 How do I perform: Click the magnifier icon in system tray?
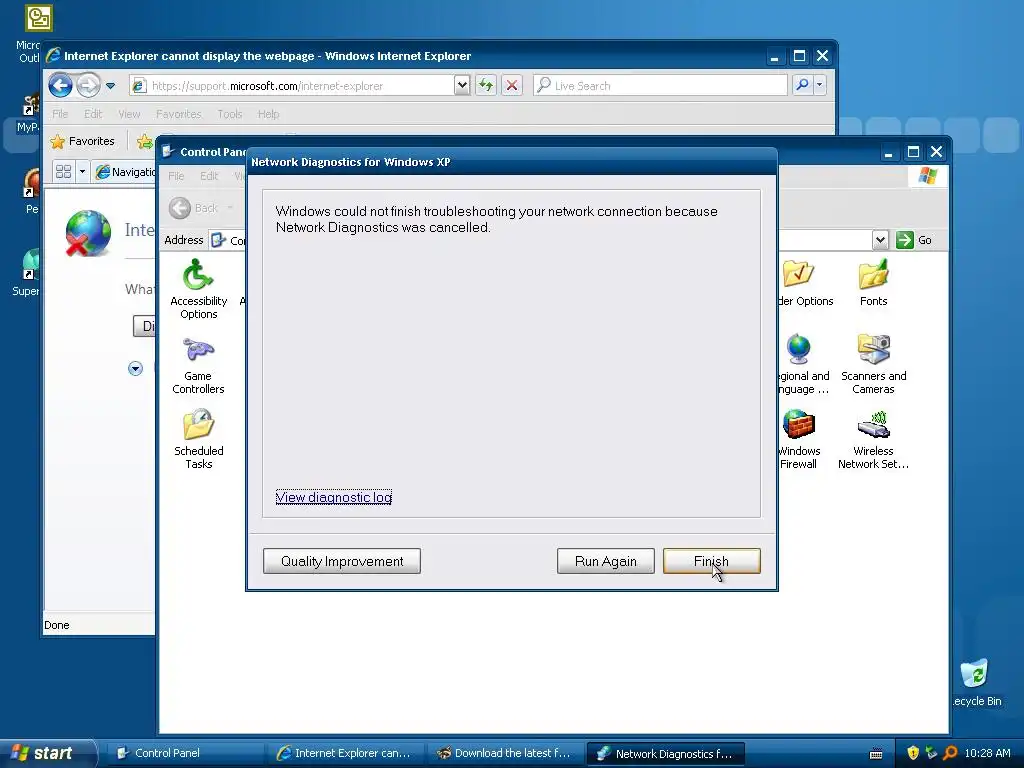(x=950, y=753)
